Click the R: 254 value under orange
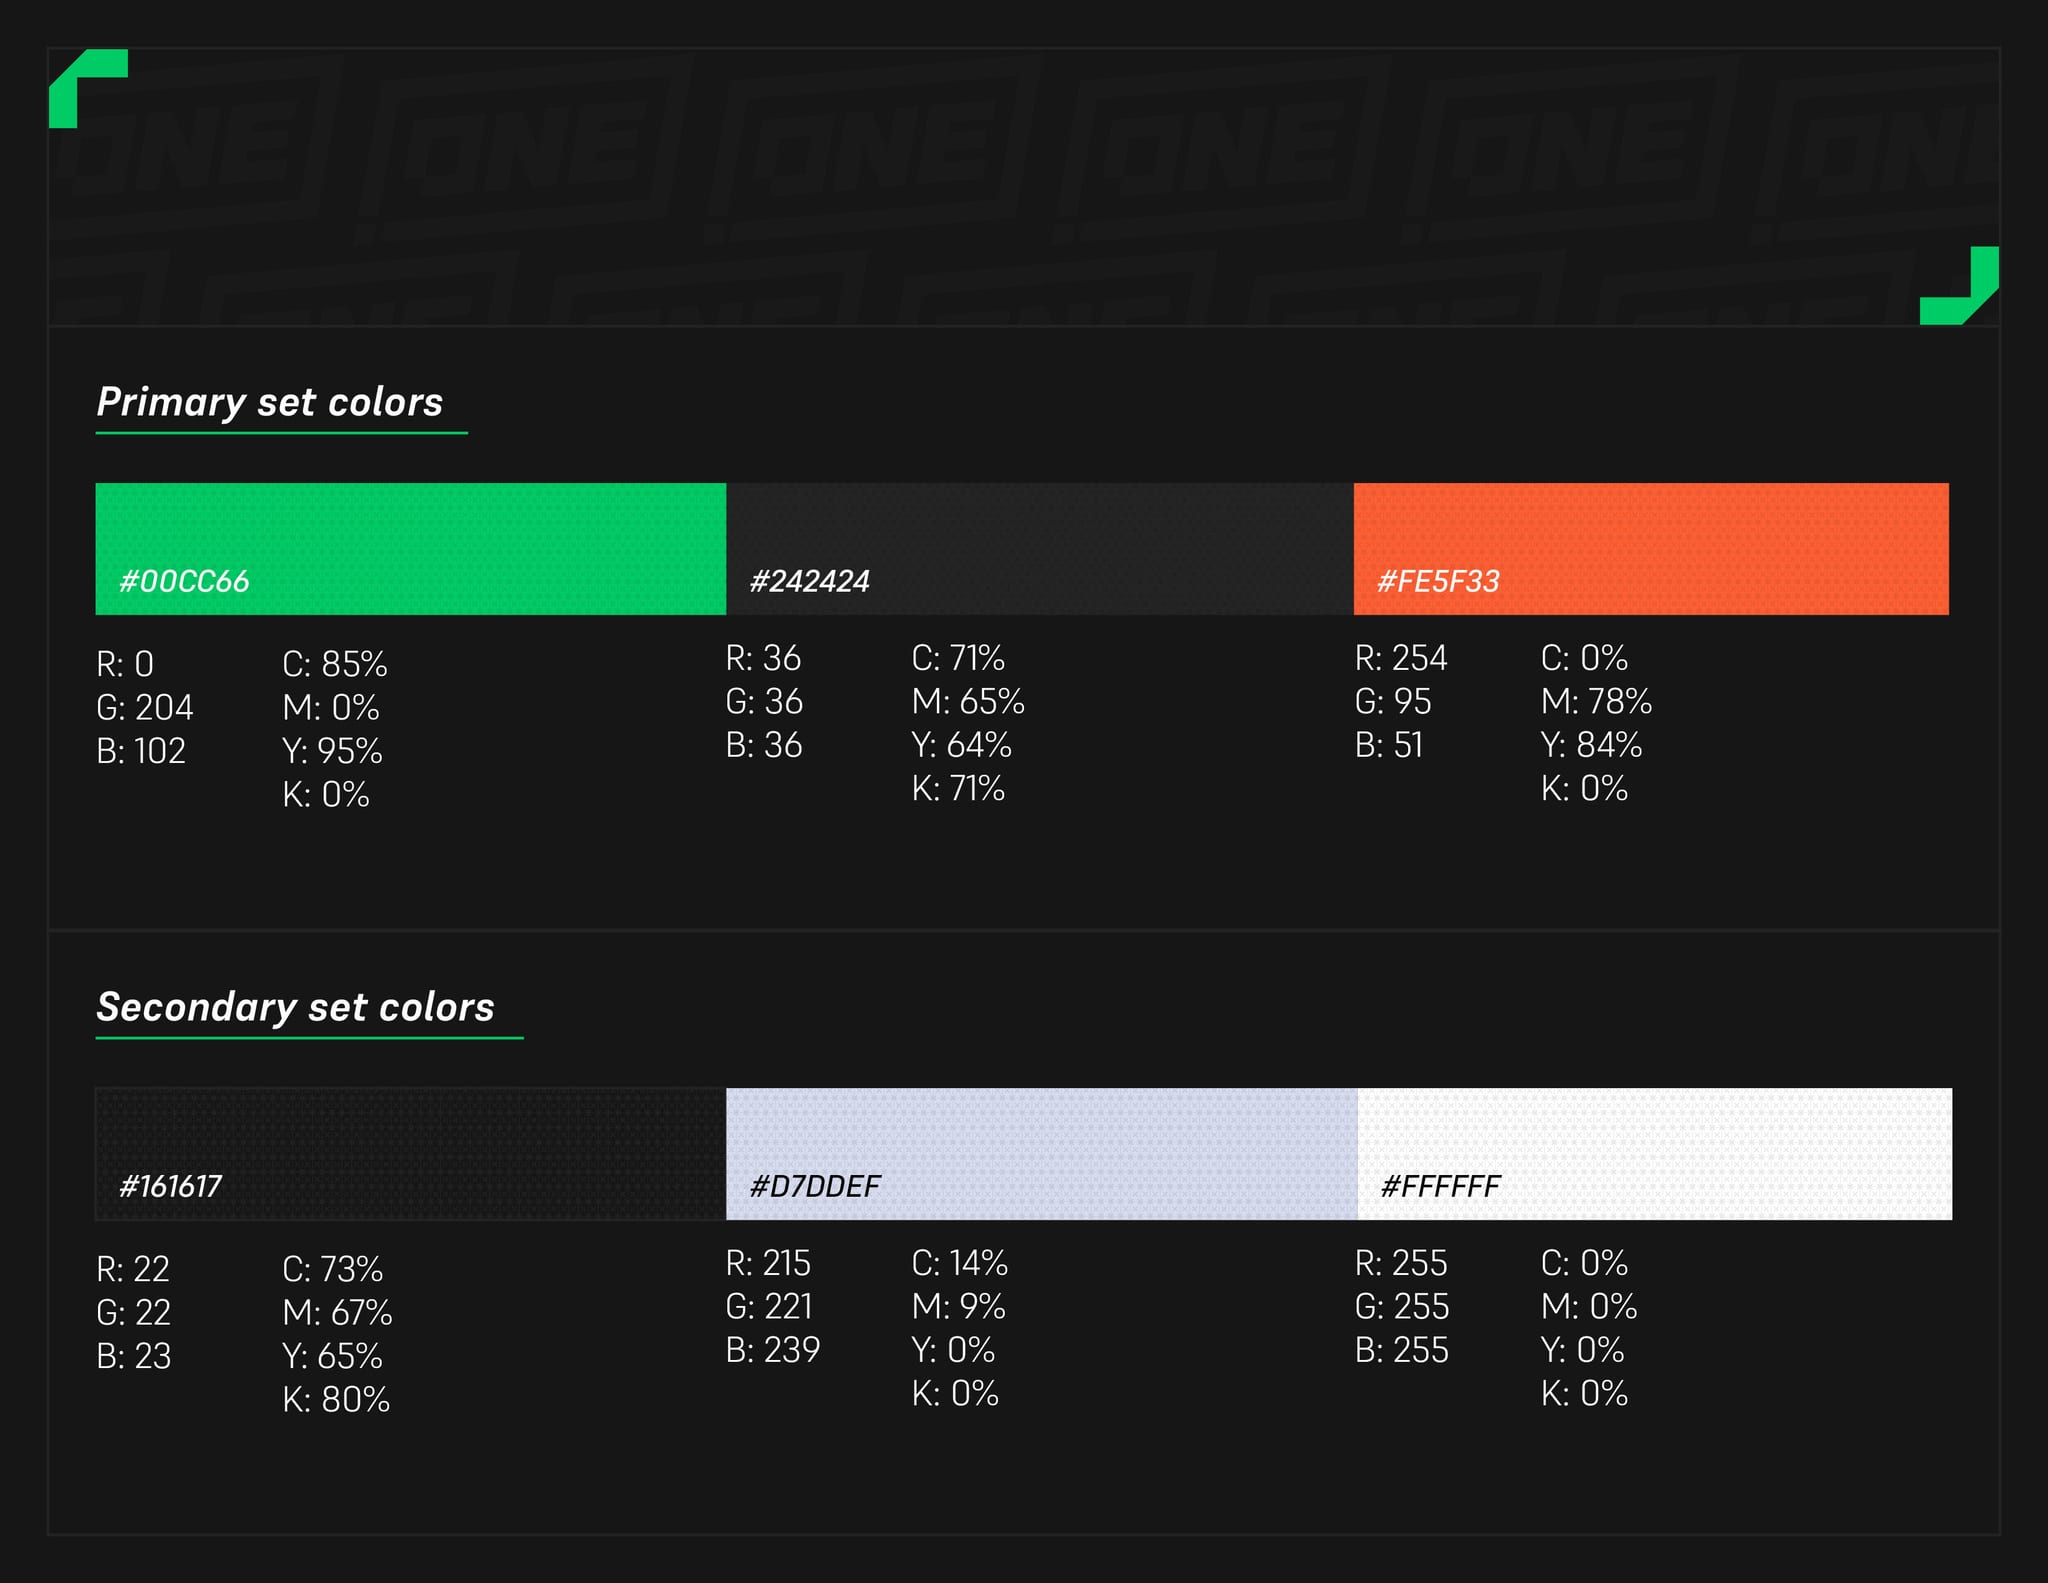Image resolution: width=2048 pixels, height=1583 pixels. (1401, 658)
